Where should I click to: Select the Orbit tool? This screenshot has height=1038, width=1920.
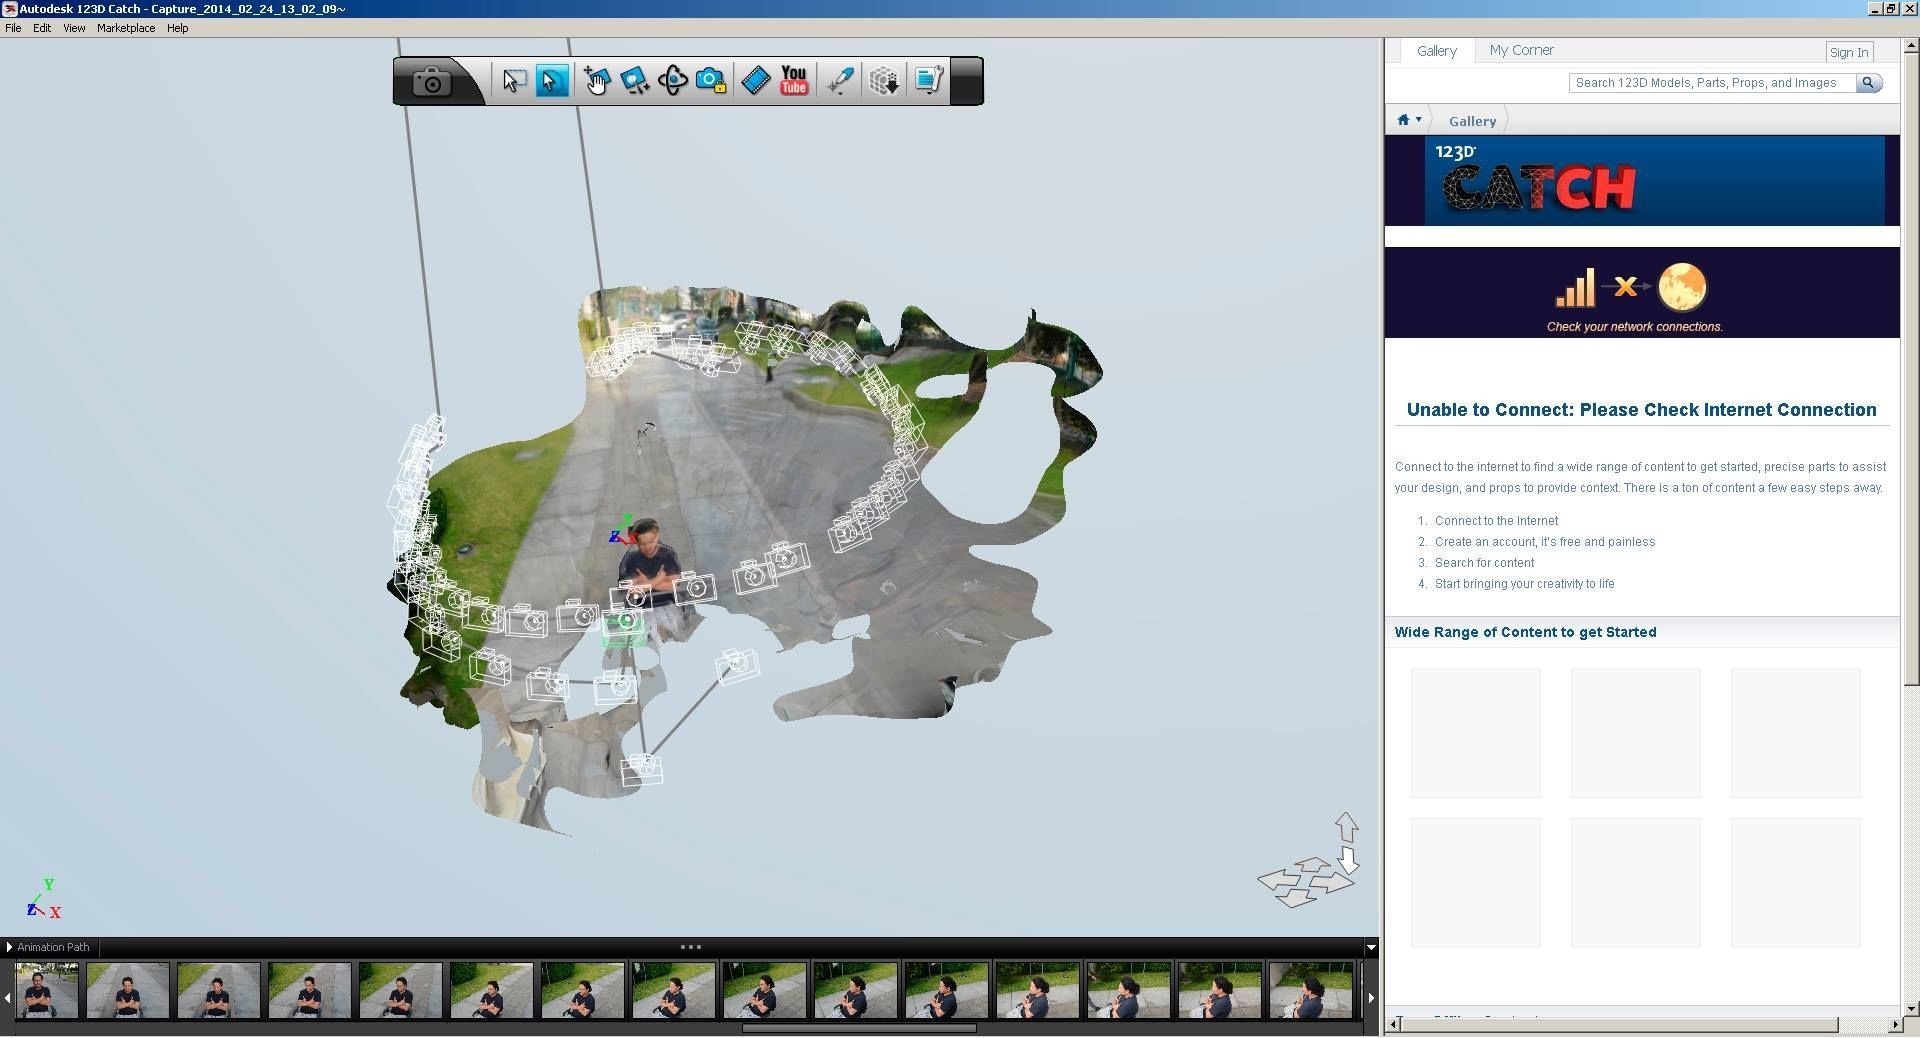coord(672,81)
